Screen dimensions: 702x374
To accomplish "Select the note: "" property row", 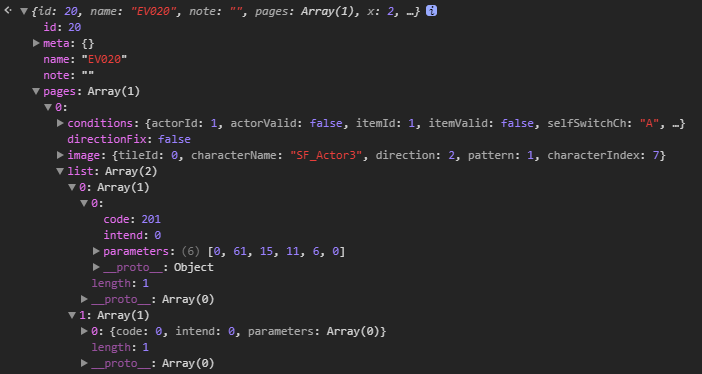I will (68, 75).
